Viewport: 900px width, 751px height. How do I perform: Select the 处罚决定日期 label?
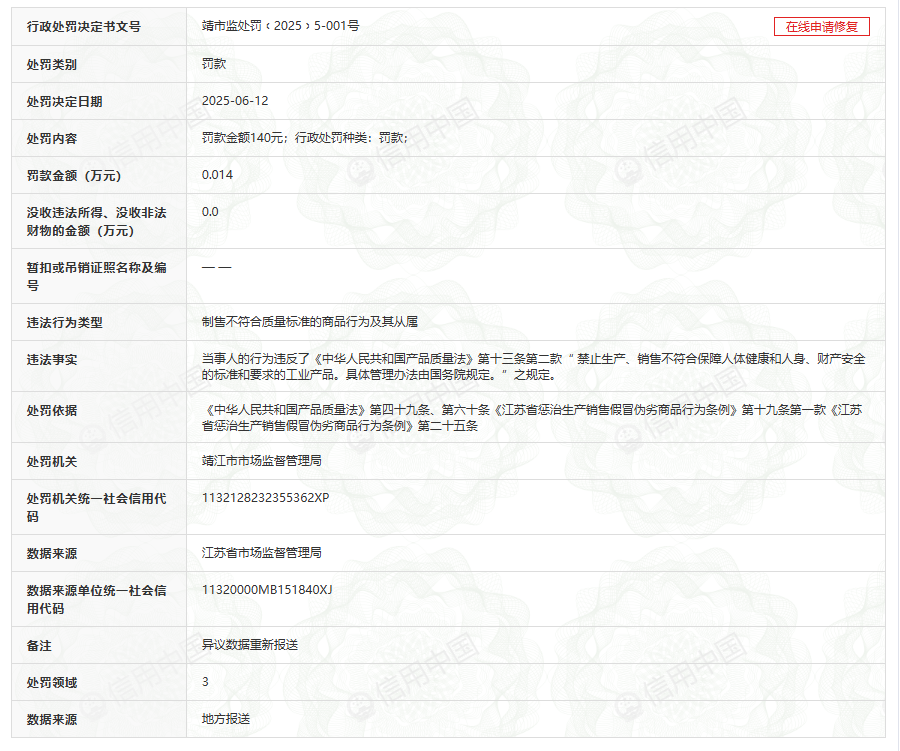coord(64,102)
